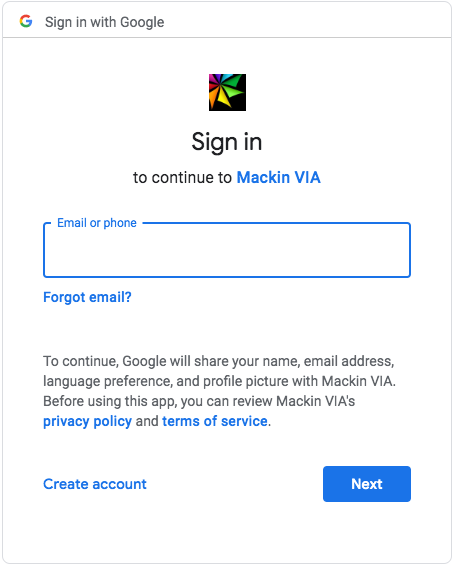Click the word 'and' between the policy links
The image size is (461, 565).
coord(147,421)
